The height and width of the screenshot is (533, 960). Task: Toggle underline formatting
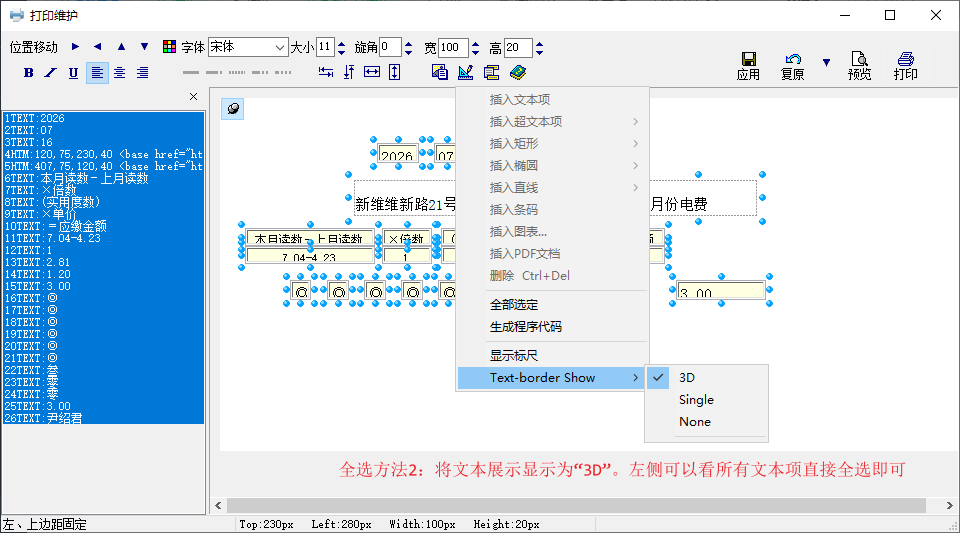[x=73, y=73]
